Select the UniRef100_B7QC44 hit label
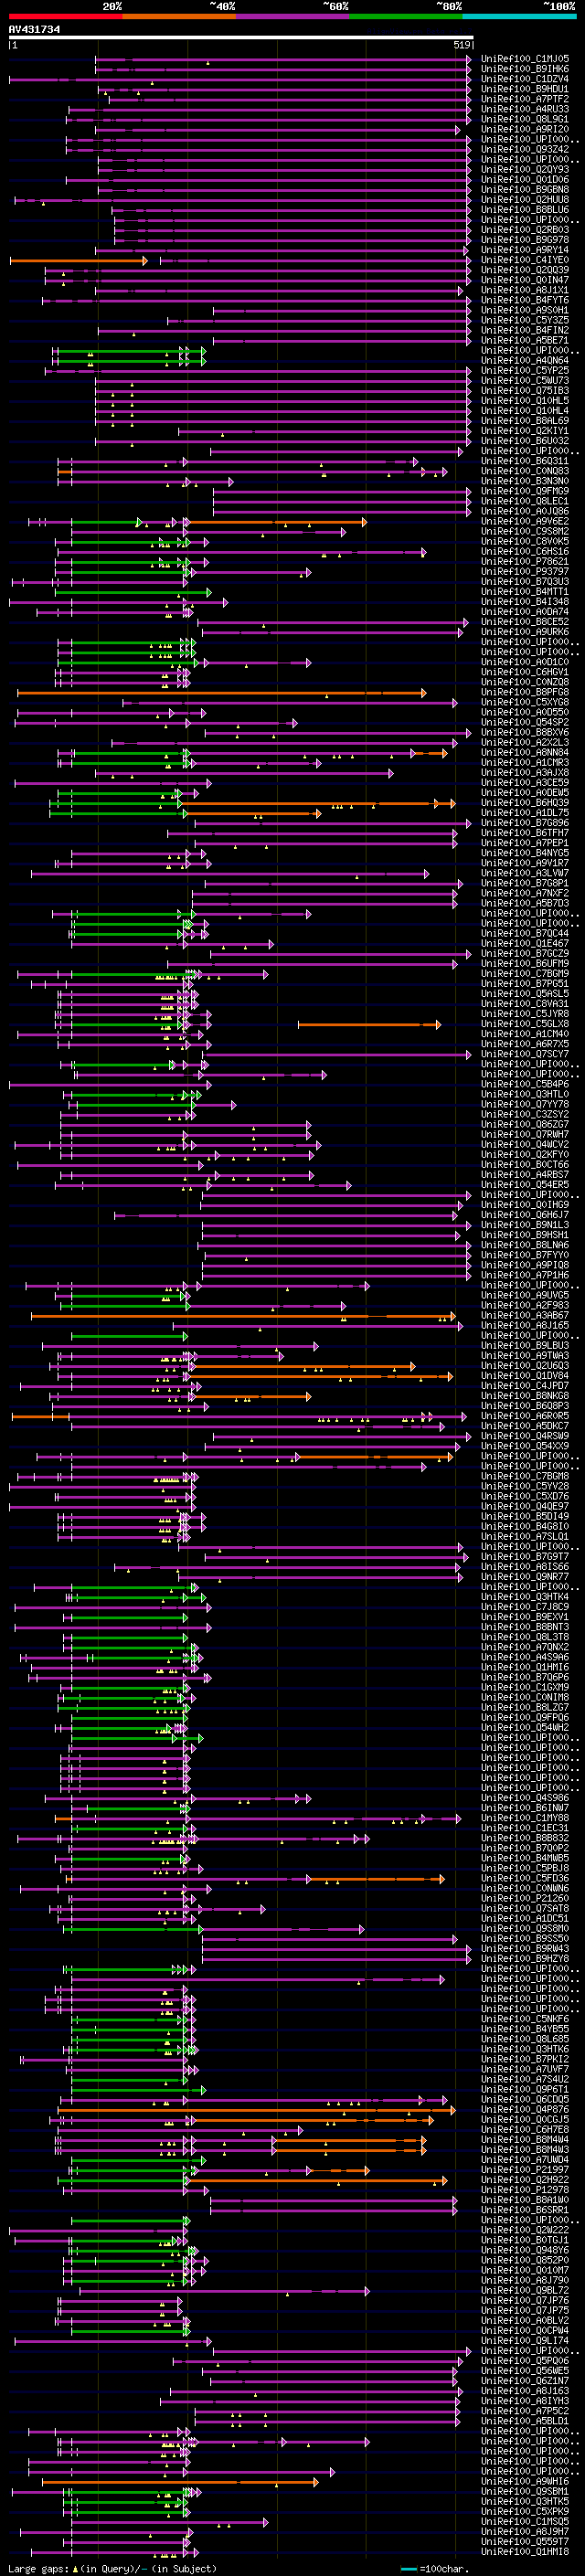 pos(525,933)
